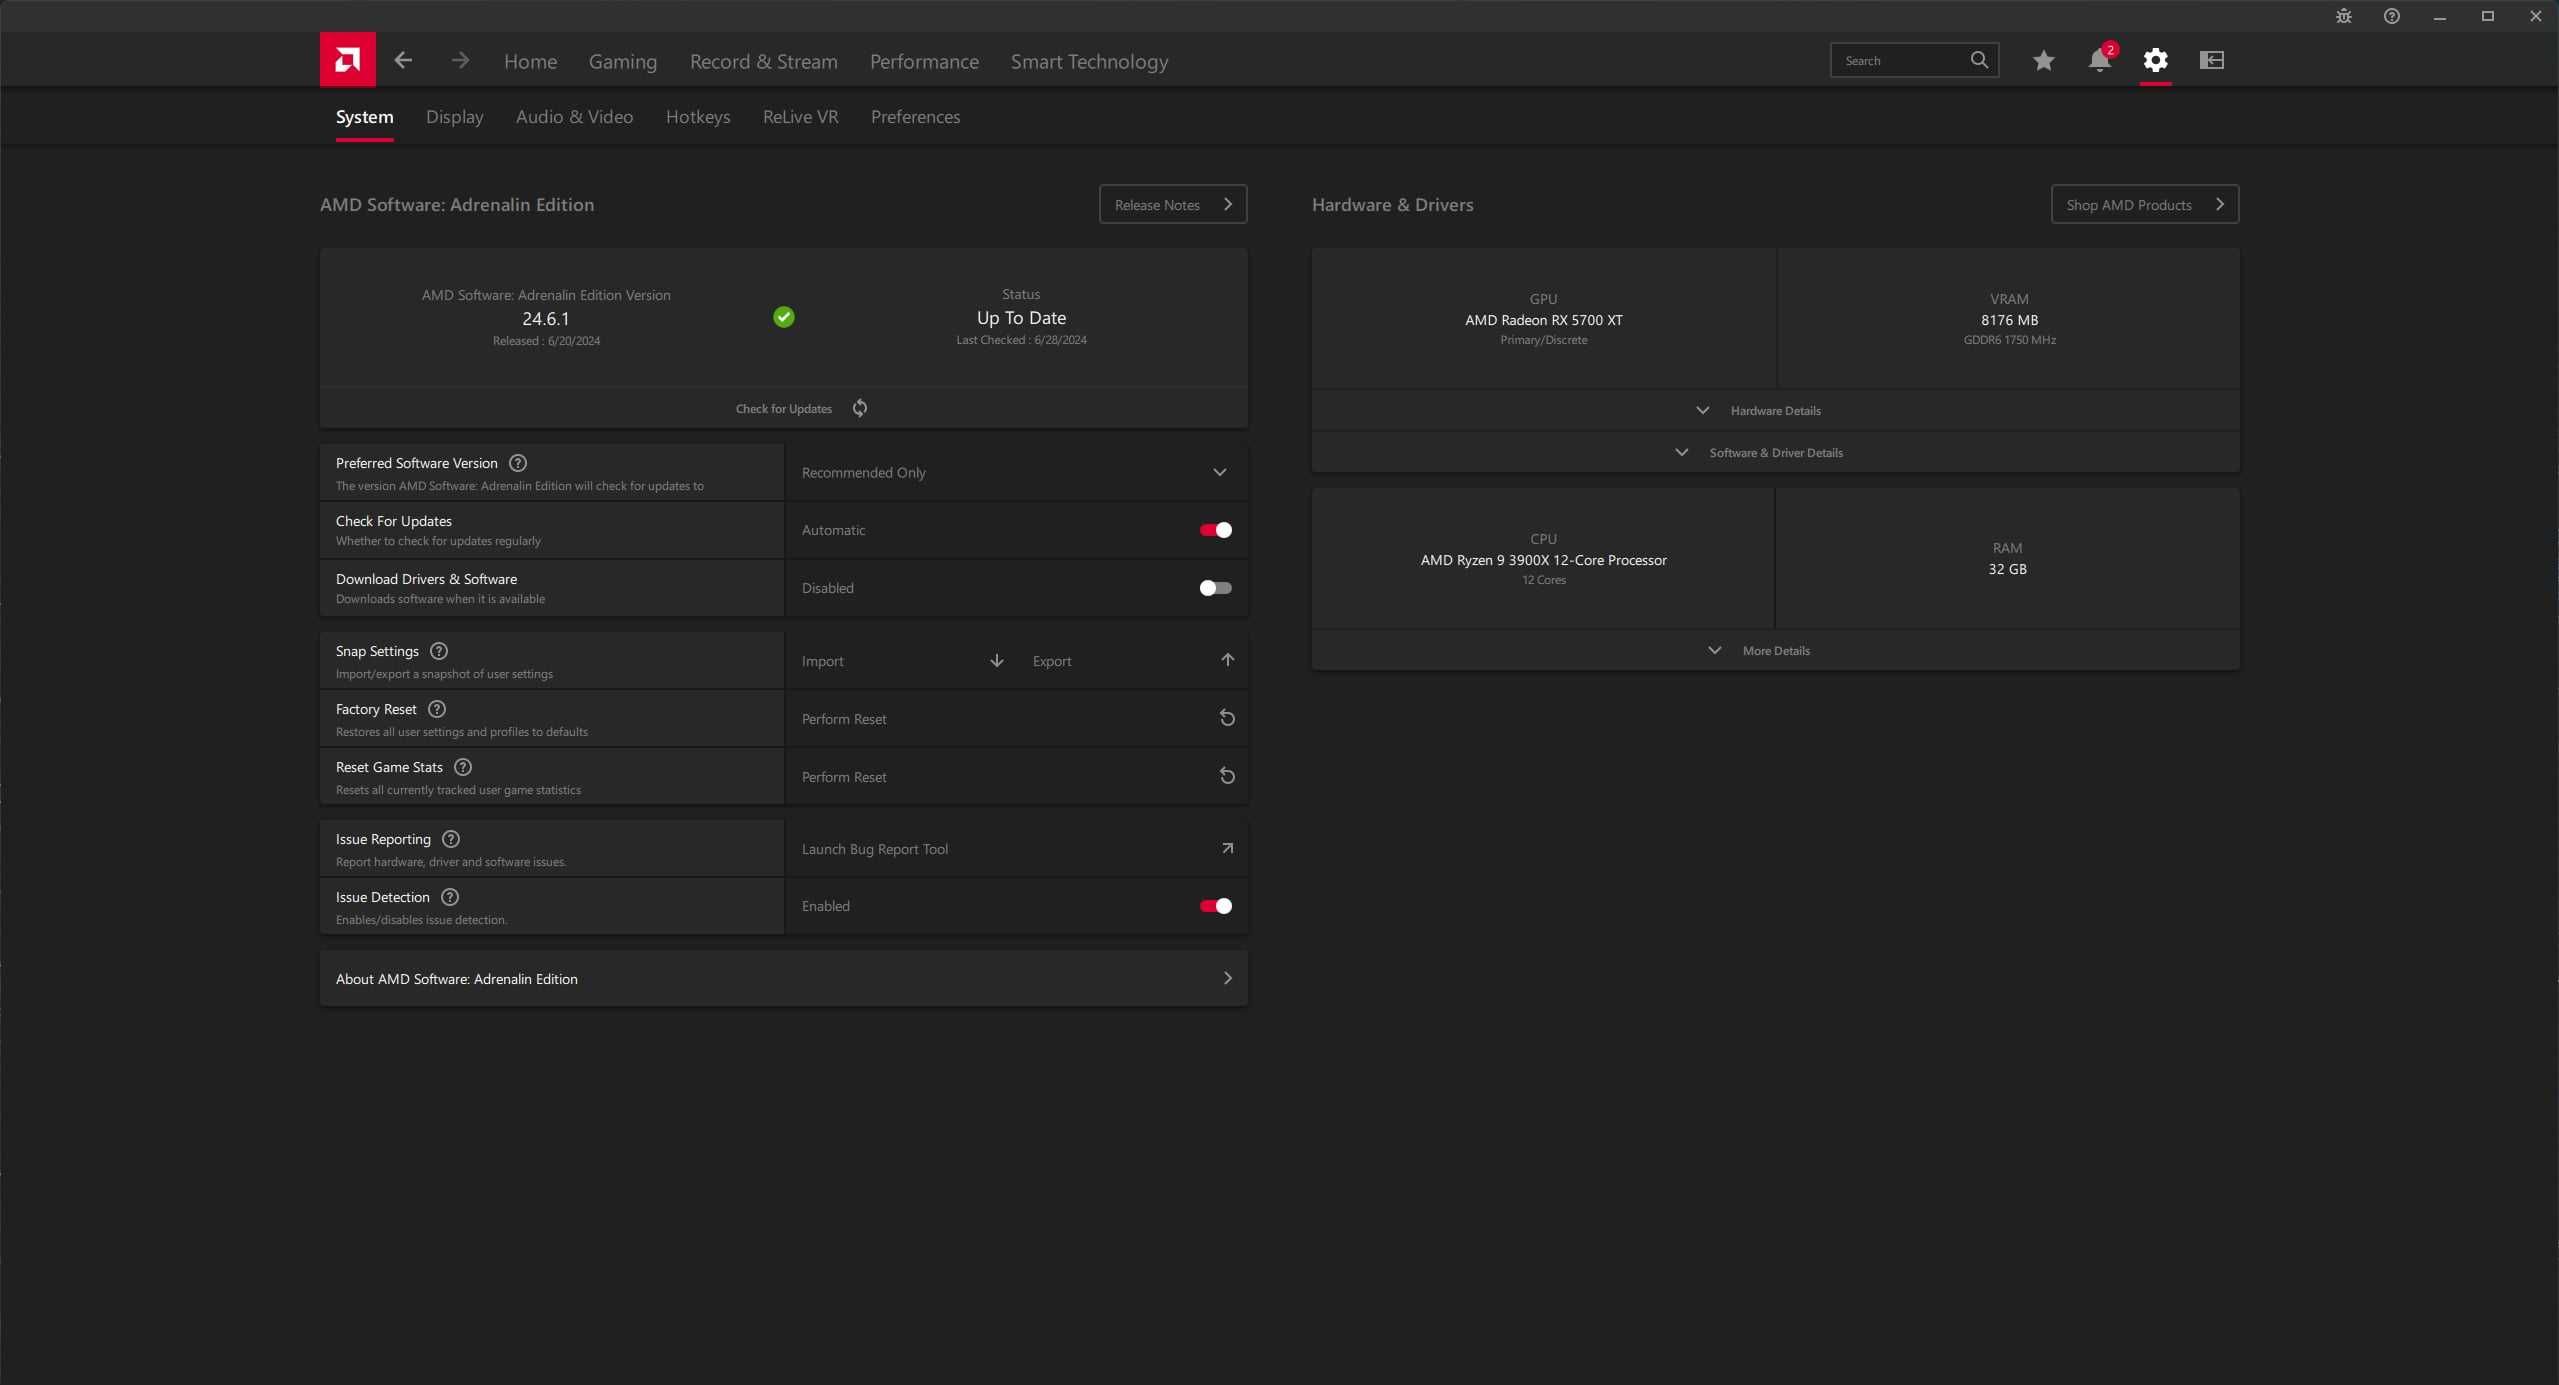Viewport: 2559px width, 1385px height.
Task: Toggle the sidebar panel icon
Action: pos(2211,61)
